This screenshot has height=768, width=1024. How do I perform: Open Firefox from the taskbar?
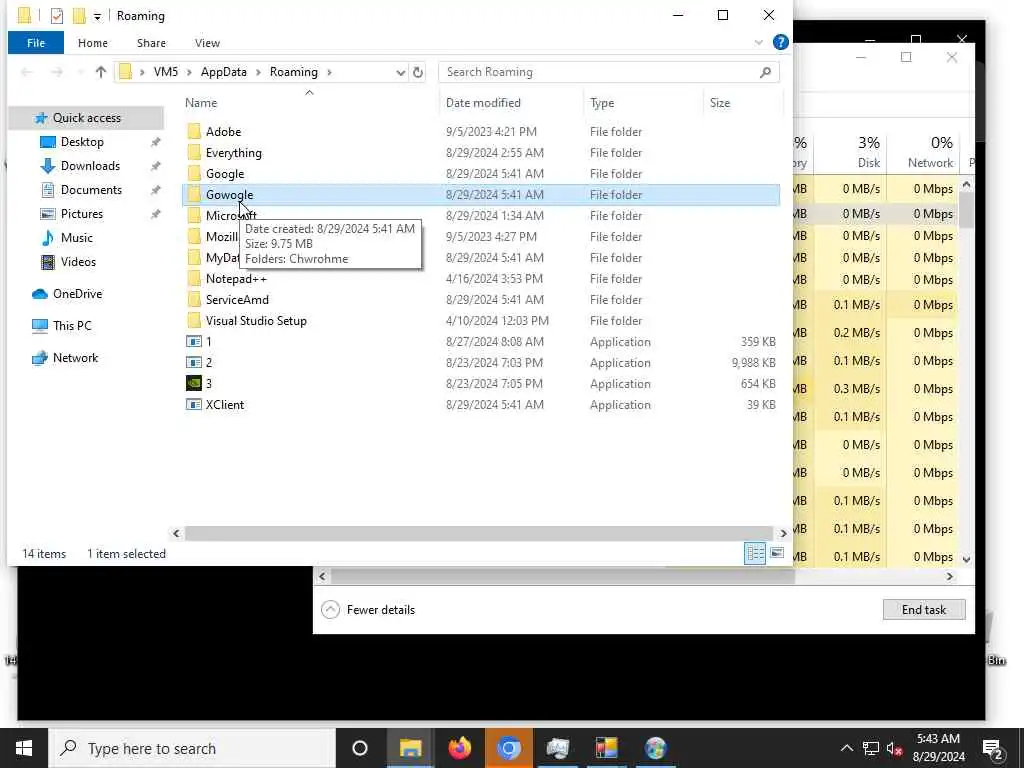tap(460, 748)
